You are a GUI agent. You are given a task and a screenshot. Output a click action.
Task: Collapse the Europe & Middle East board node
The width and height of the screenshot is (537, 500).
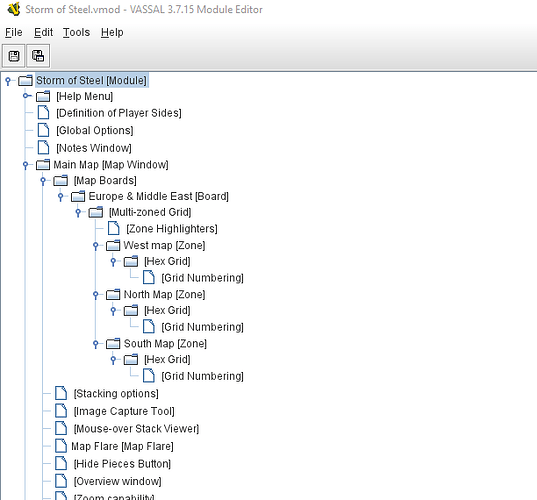coord(61,197)
